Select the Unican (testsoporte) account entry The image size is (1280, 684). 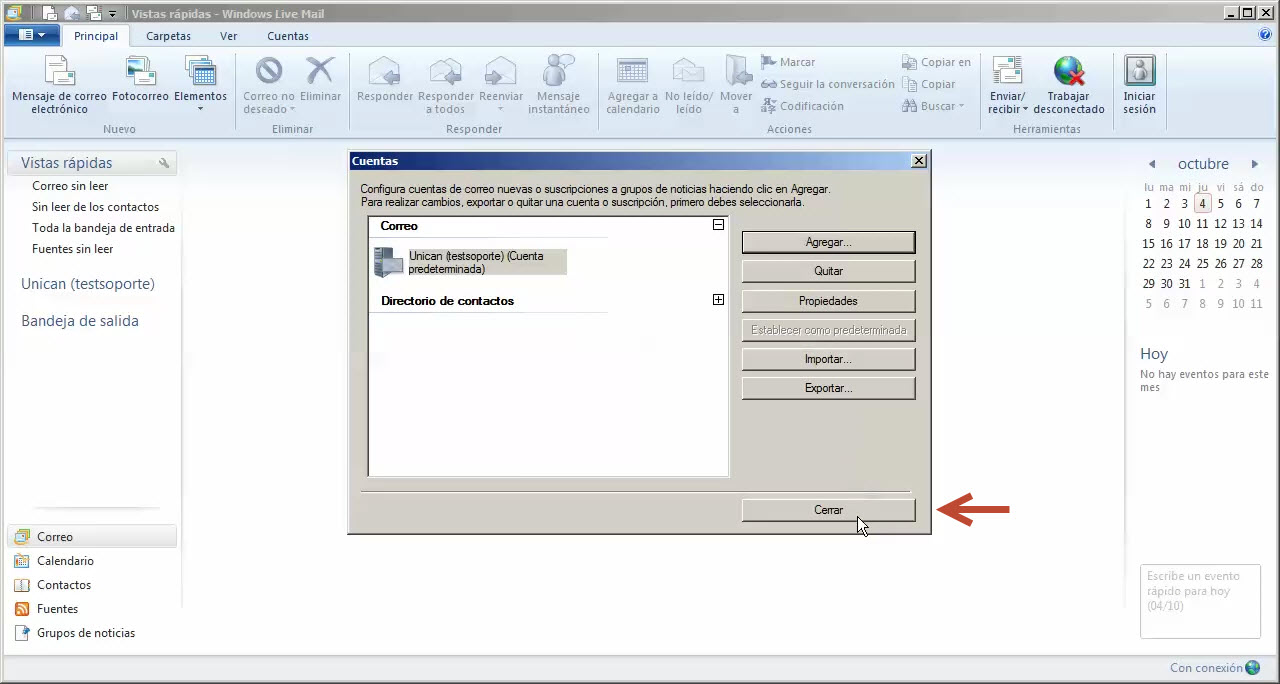pyautogui.click(x=470, y=262)
